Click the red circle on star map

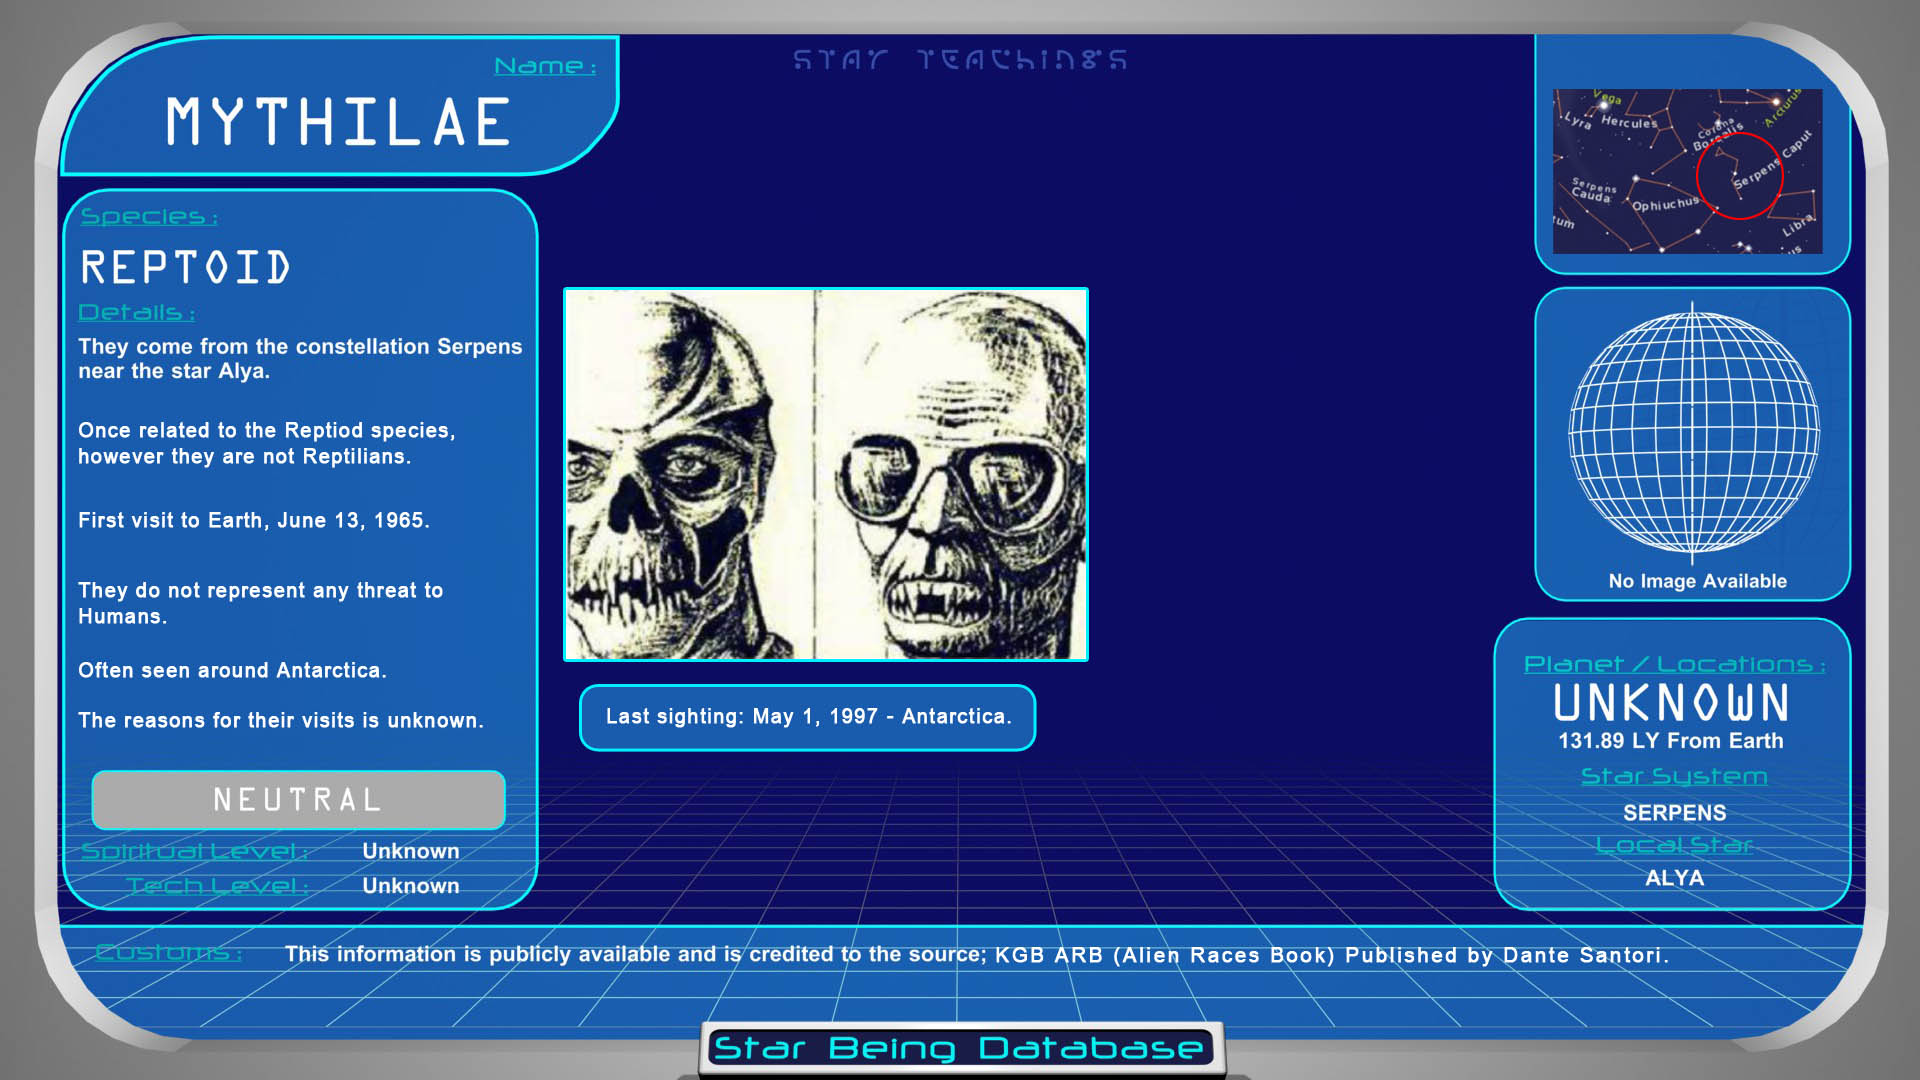tap(1740, 176)
